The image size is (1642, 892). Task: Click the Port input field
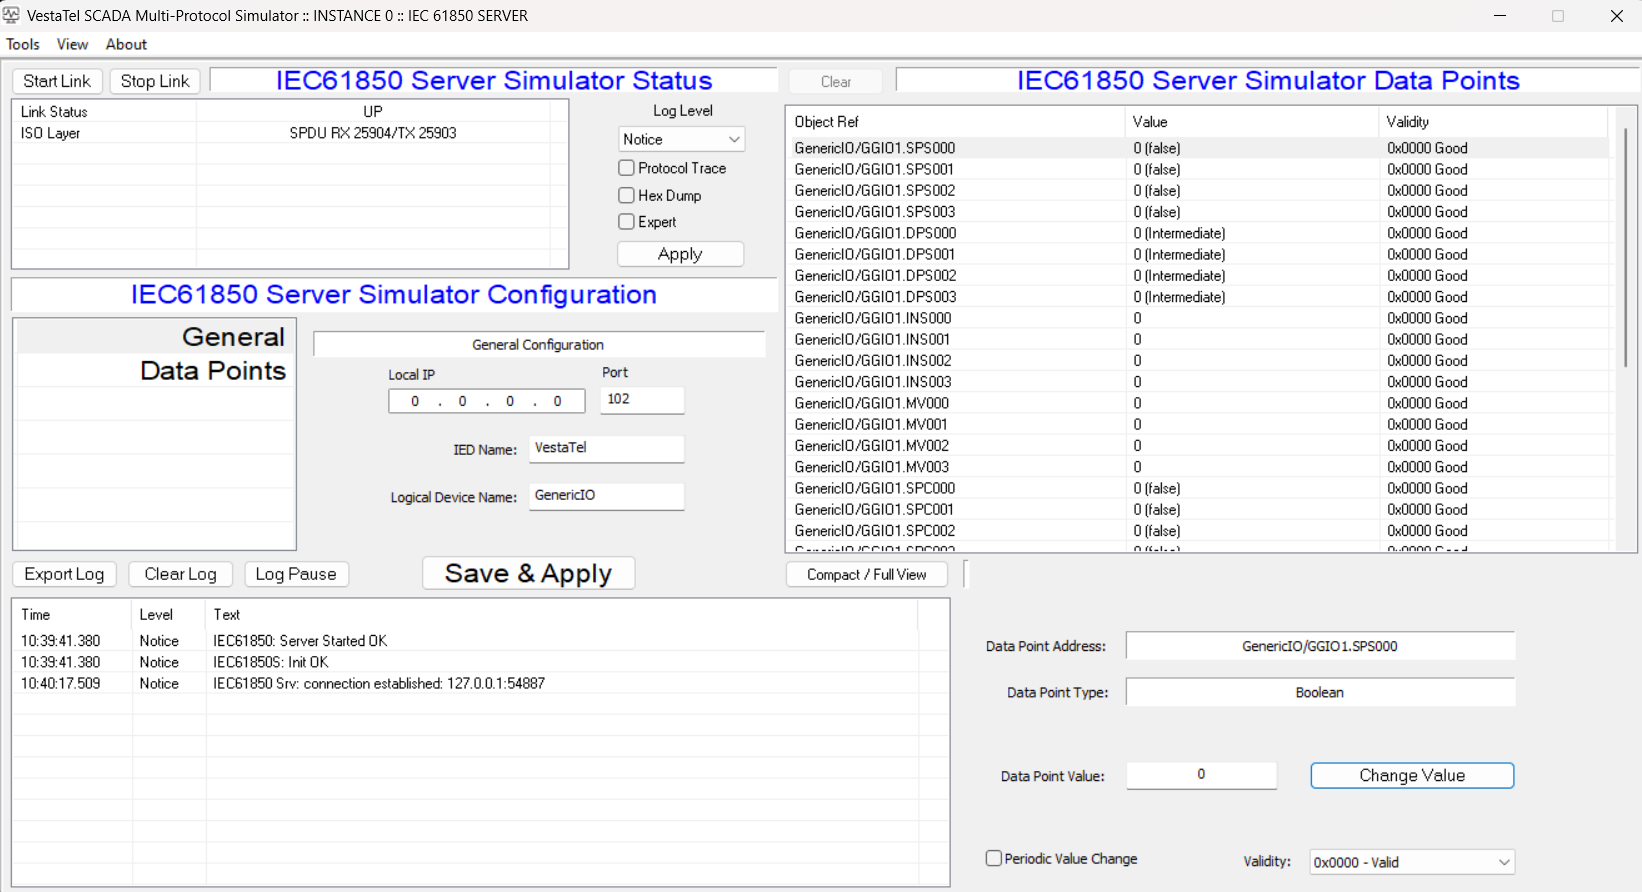pyautogui.click(x=642, y=399)
